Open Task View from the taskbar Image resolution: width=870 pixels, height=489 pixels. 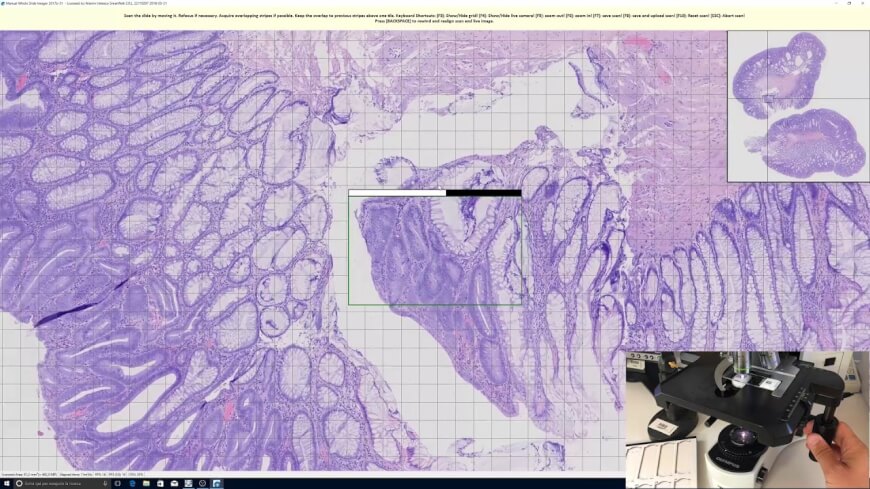tap(118, 483)
